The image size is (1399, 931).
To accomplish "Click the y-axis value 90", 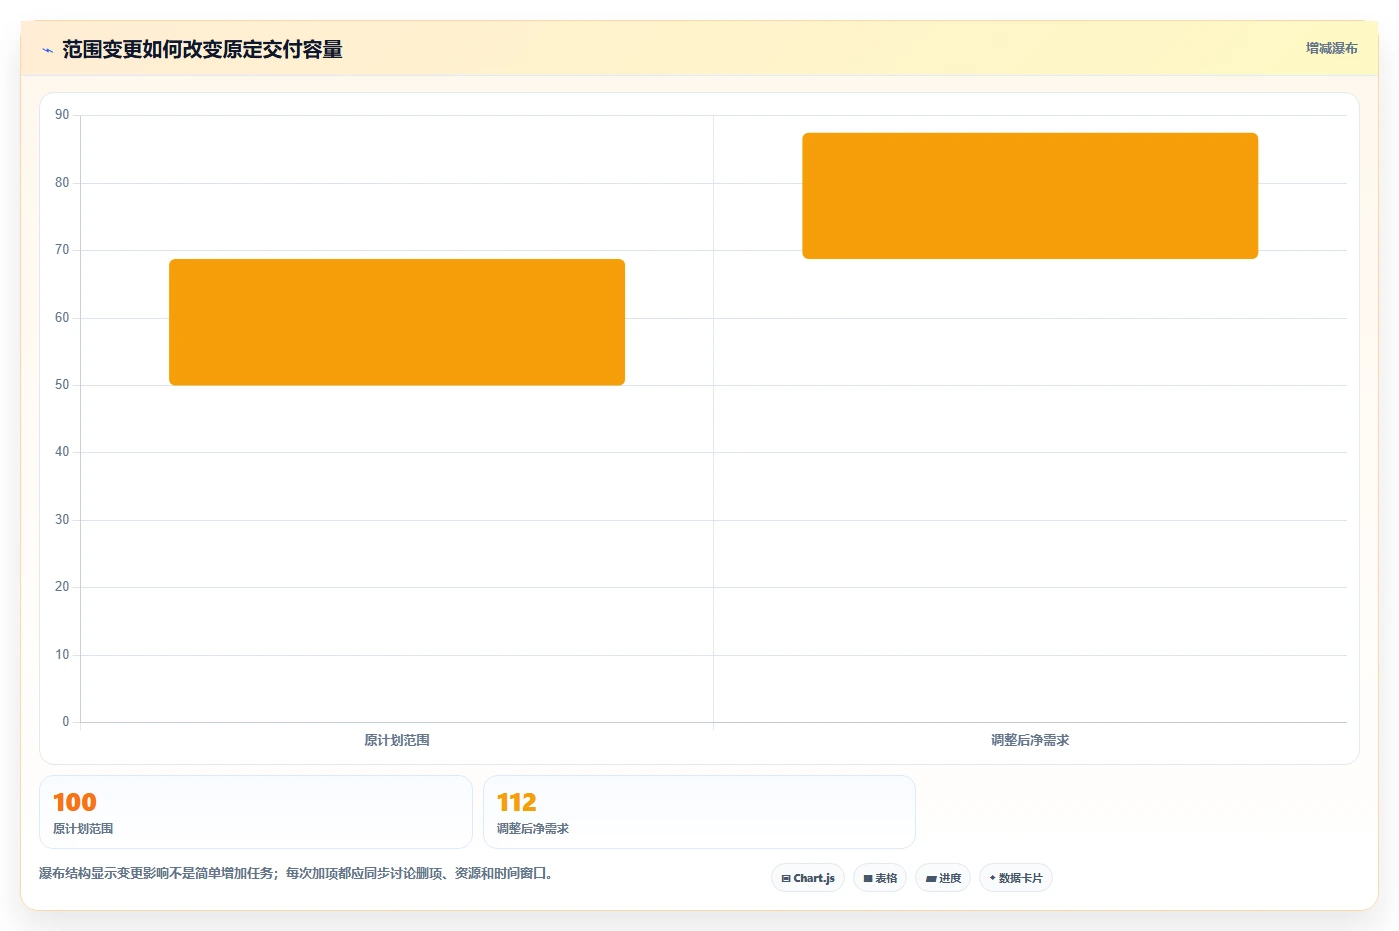I will point(62,115).
